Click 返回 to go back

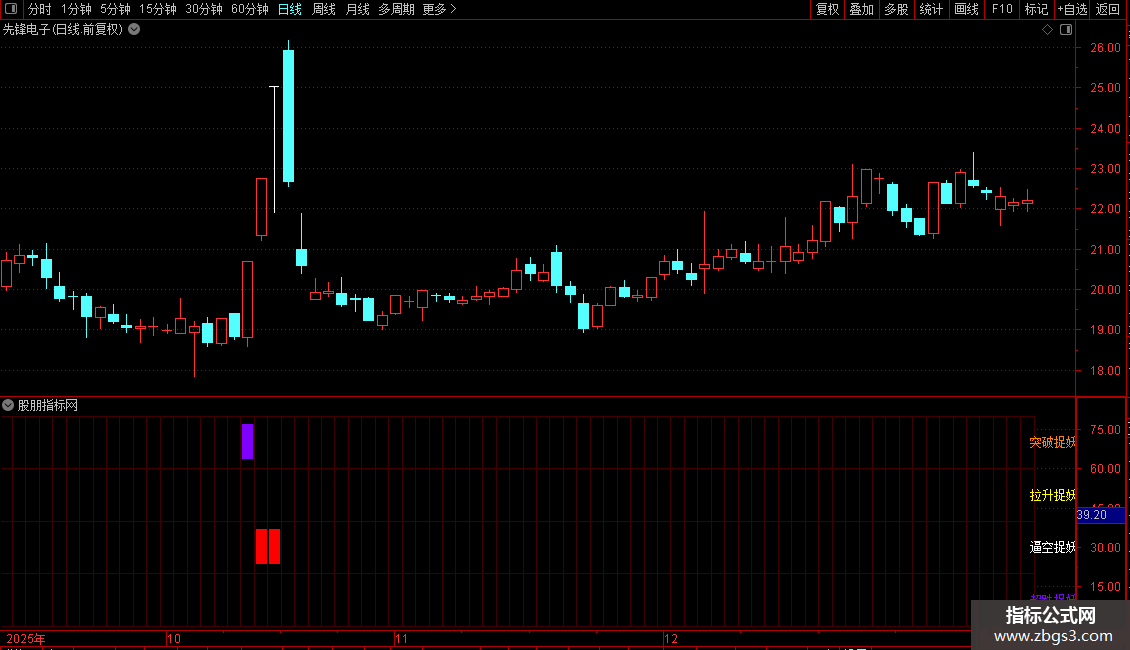click(1108, 9)
